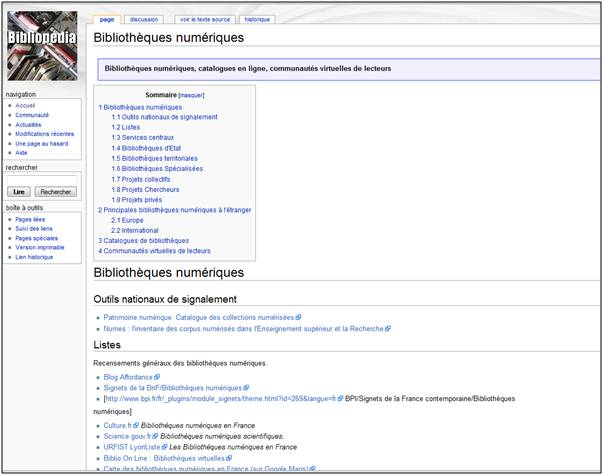Select Version imprimable link

(40, 247)
